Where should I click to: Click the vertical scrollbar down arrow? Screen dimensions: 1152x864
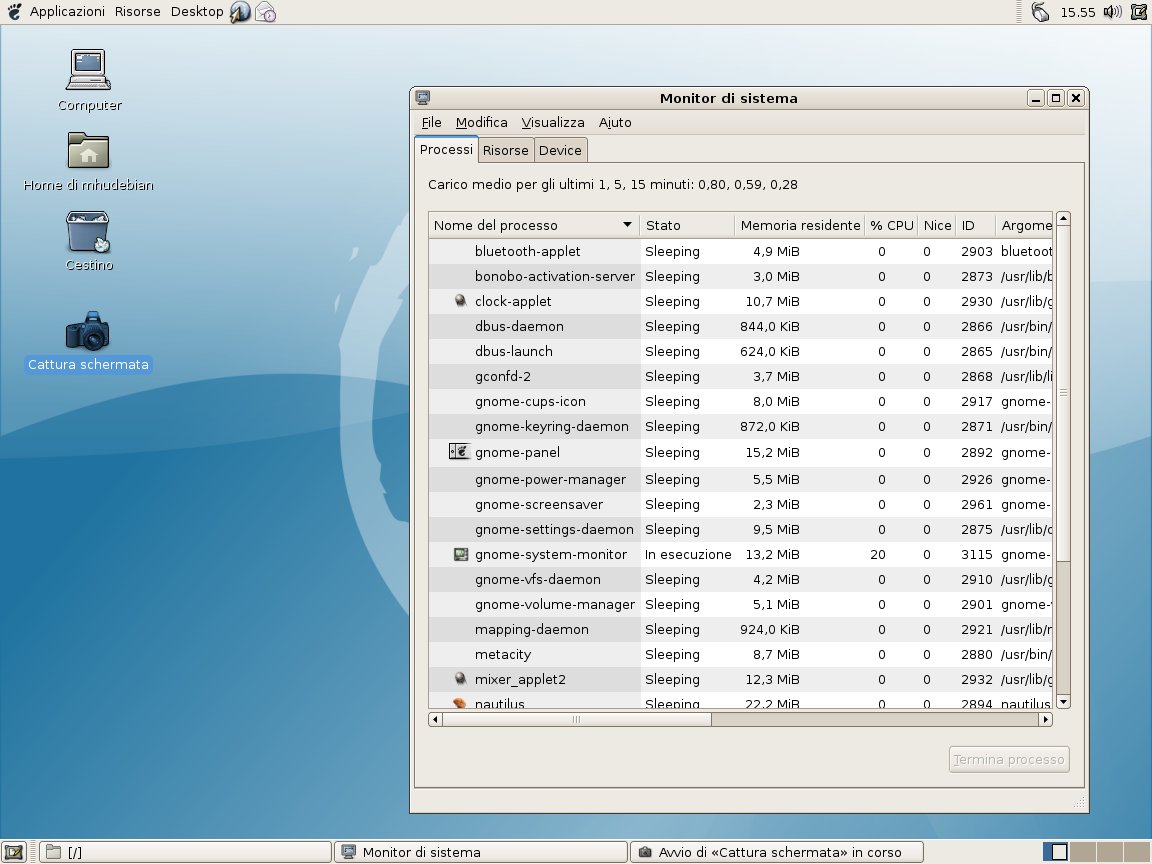click(x=1063, y=702)
